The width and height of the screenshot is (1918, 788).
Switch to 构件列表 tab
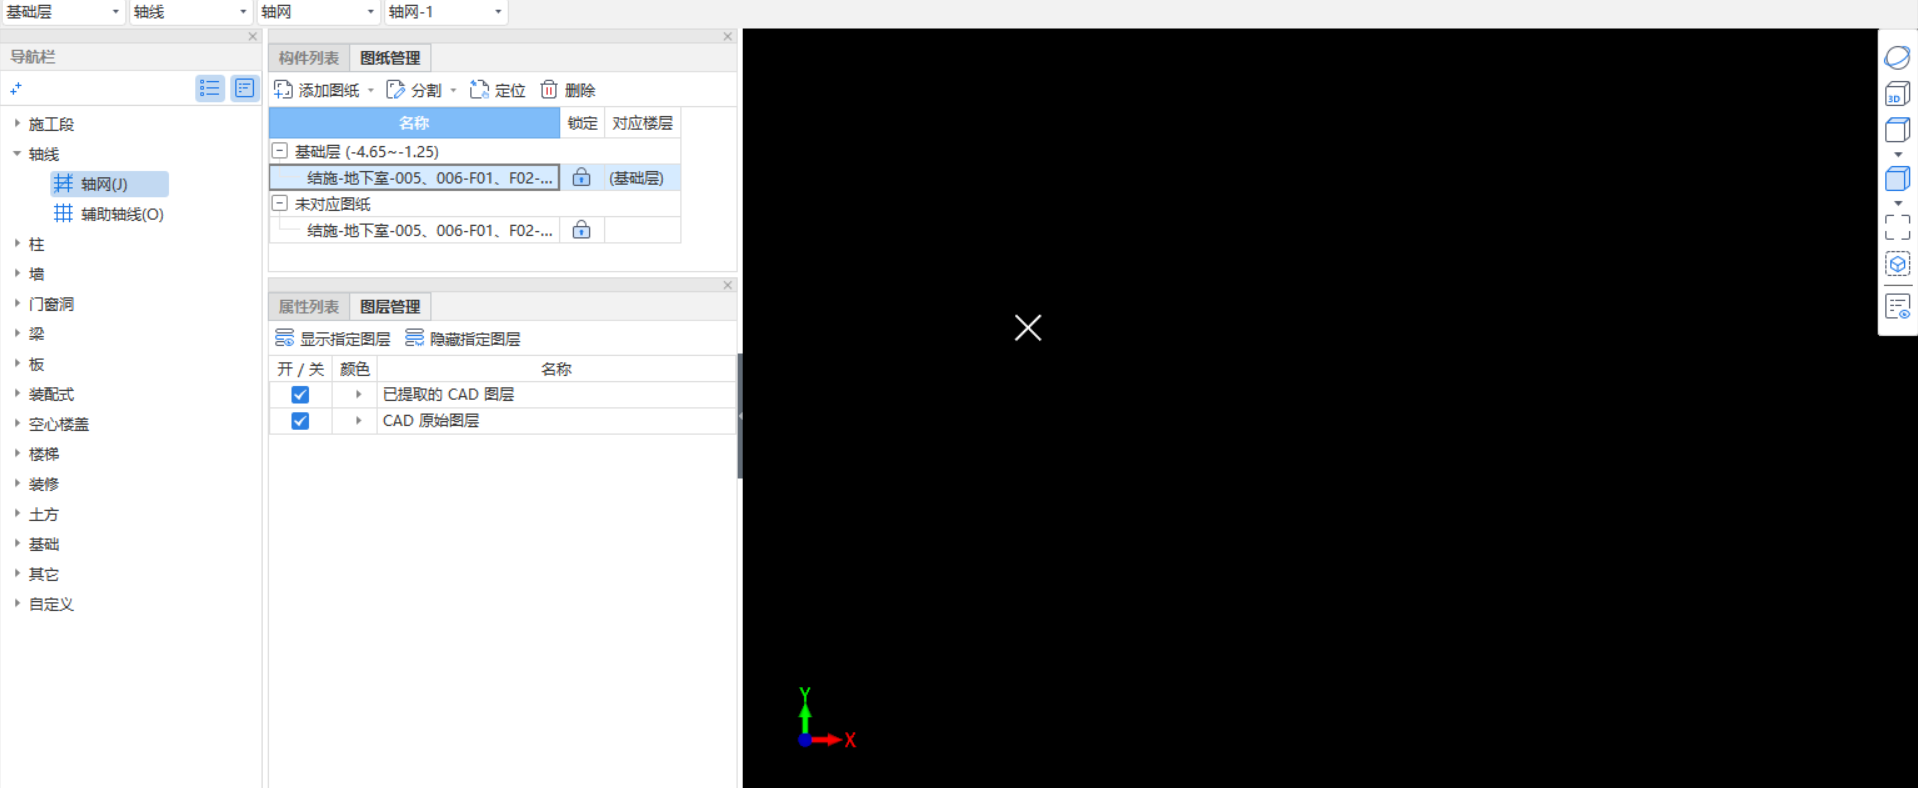(x=309, y=58)
